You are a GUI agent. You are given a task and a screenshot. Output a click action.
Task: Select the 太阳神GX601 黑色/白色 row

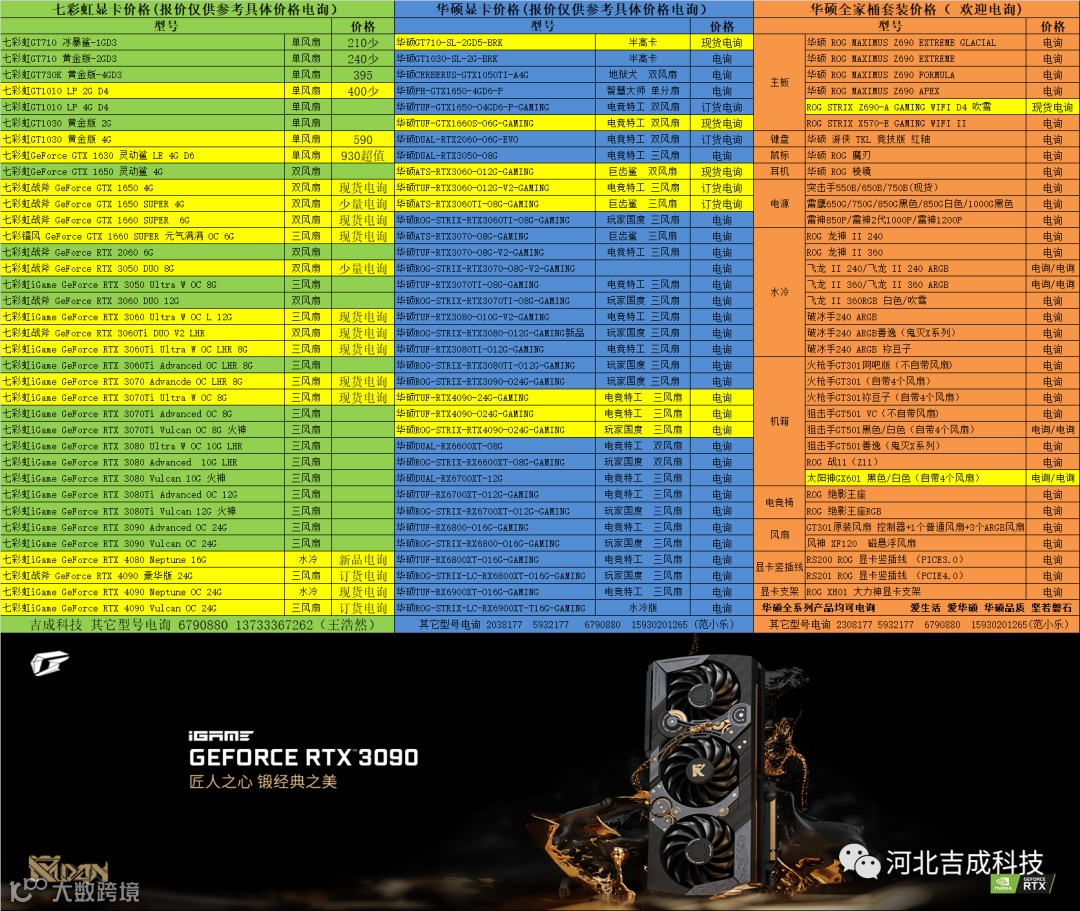point(942,479)
